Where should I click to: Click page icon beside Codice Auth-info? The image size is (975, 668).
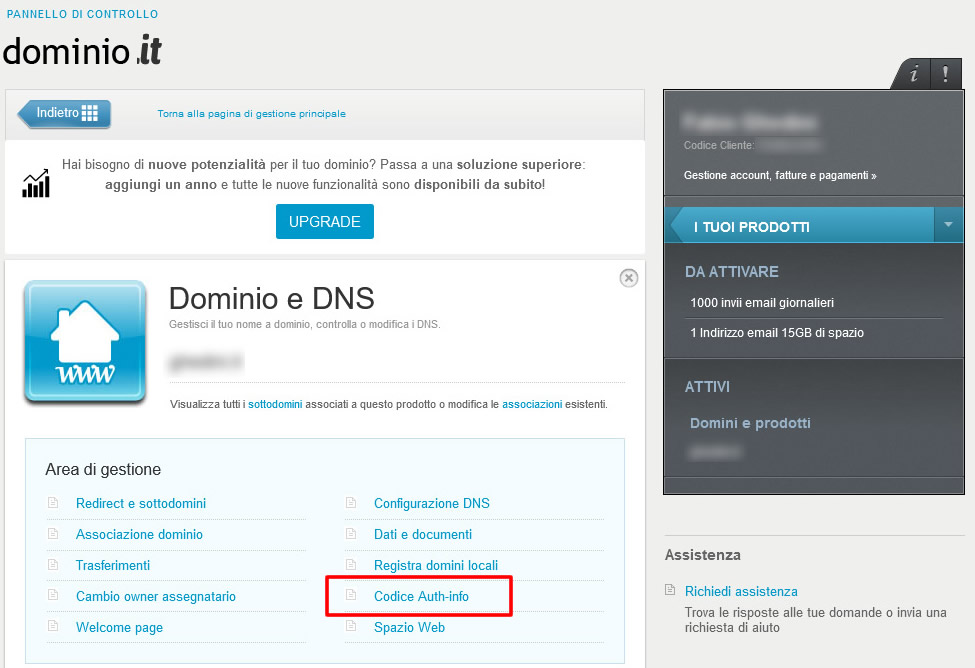(351, 595)
